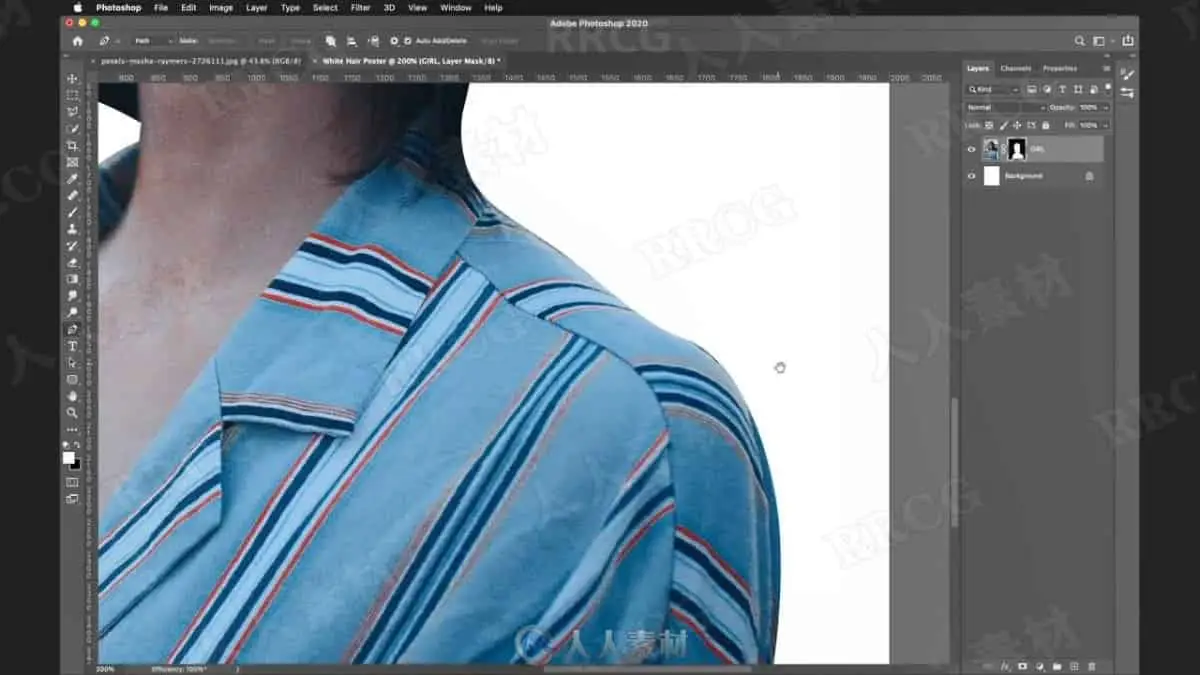The width and height of the screenshot is (1200, 675).
Task: Filter layers by pixel layers icon
Action: click(x=1032, y=89)
